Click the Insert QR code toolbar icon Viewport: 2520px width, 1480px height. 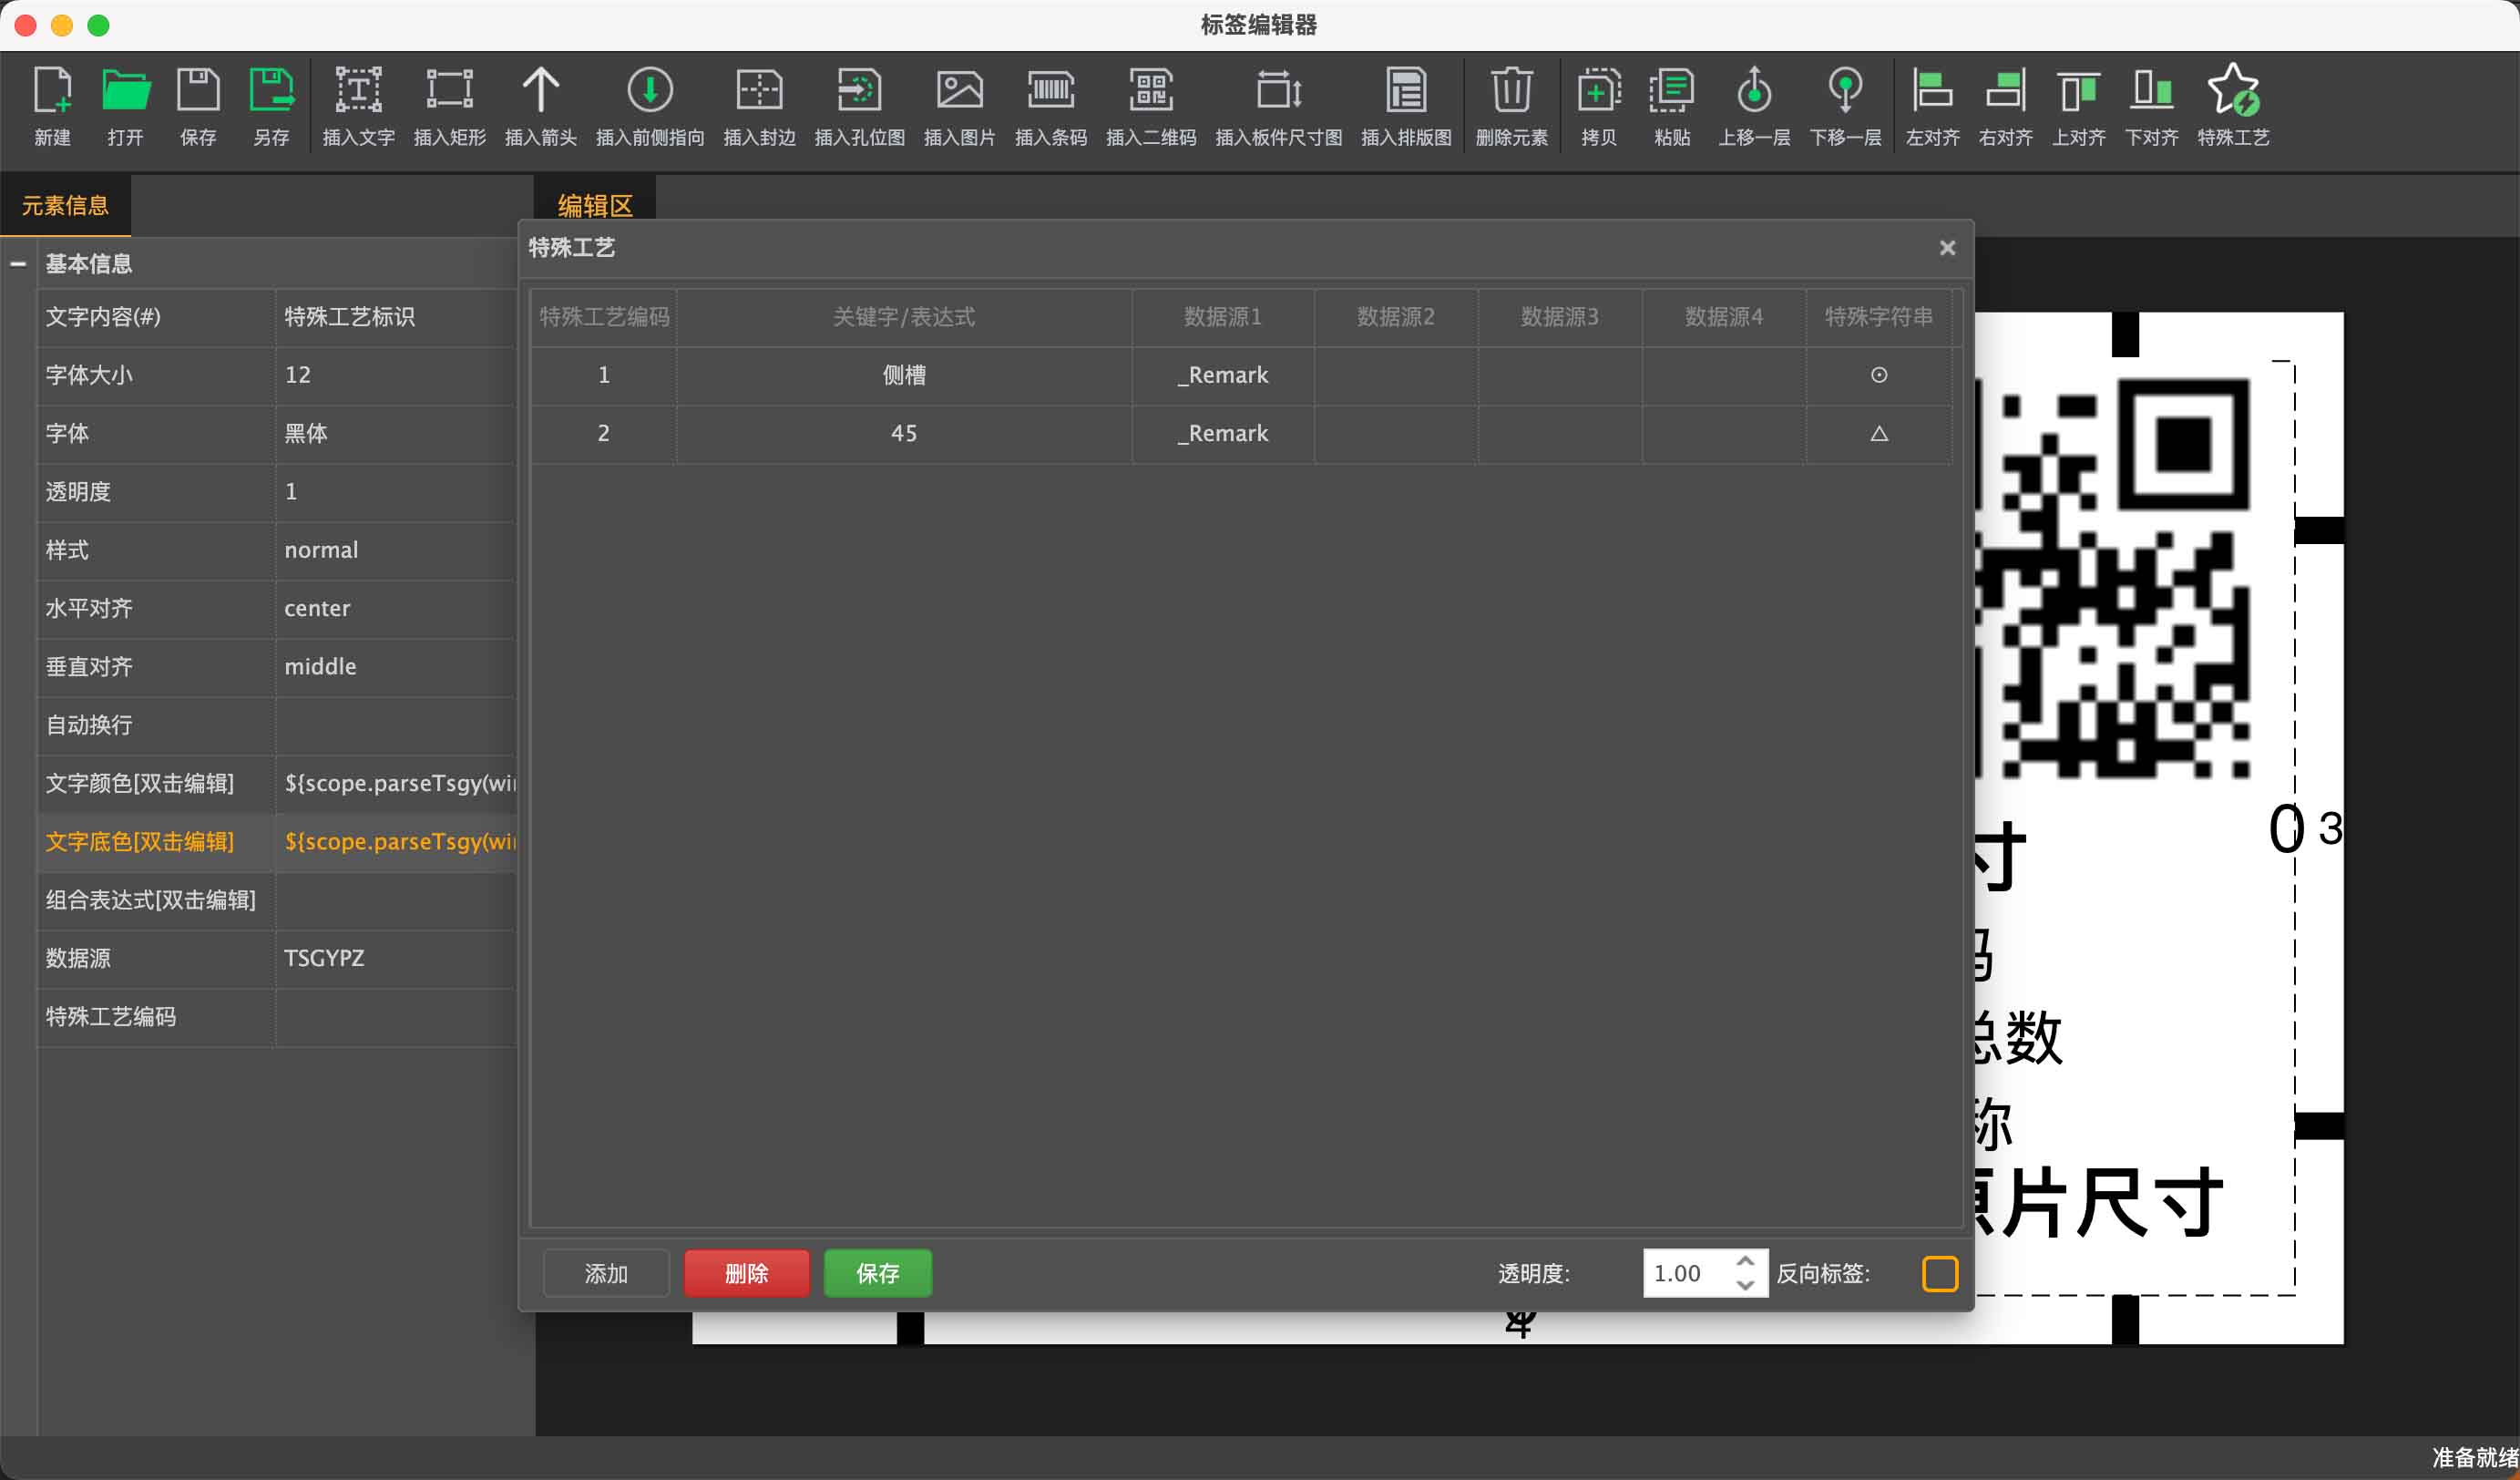click(1150, 92)
